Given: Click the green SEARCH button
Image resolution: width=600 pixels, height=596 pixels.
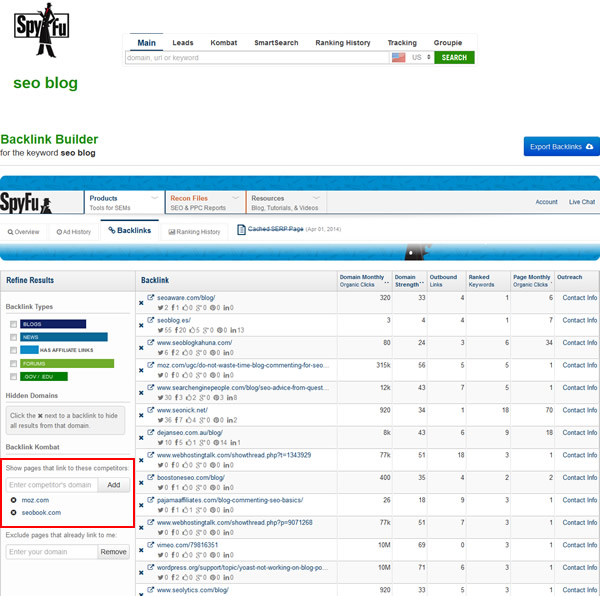Looking at the screenshot, I should [x=454, y=57].
